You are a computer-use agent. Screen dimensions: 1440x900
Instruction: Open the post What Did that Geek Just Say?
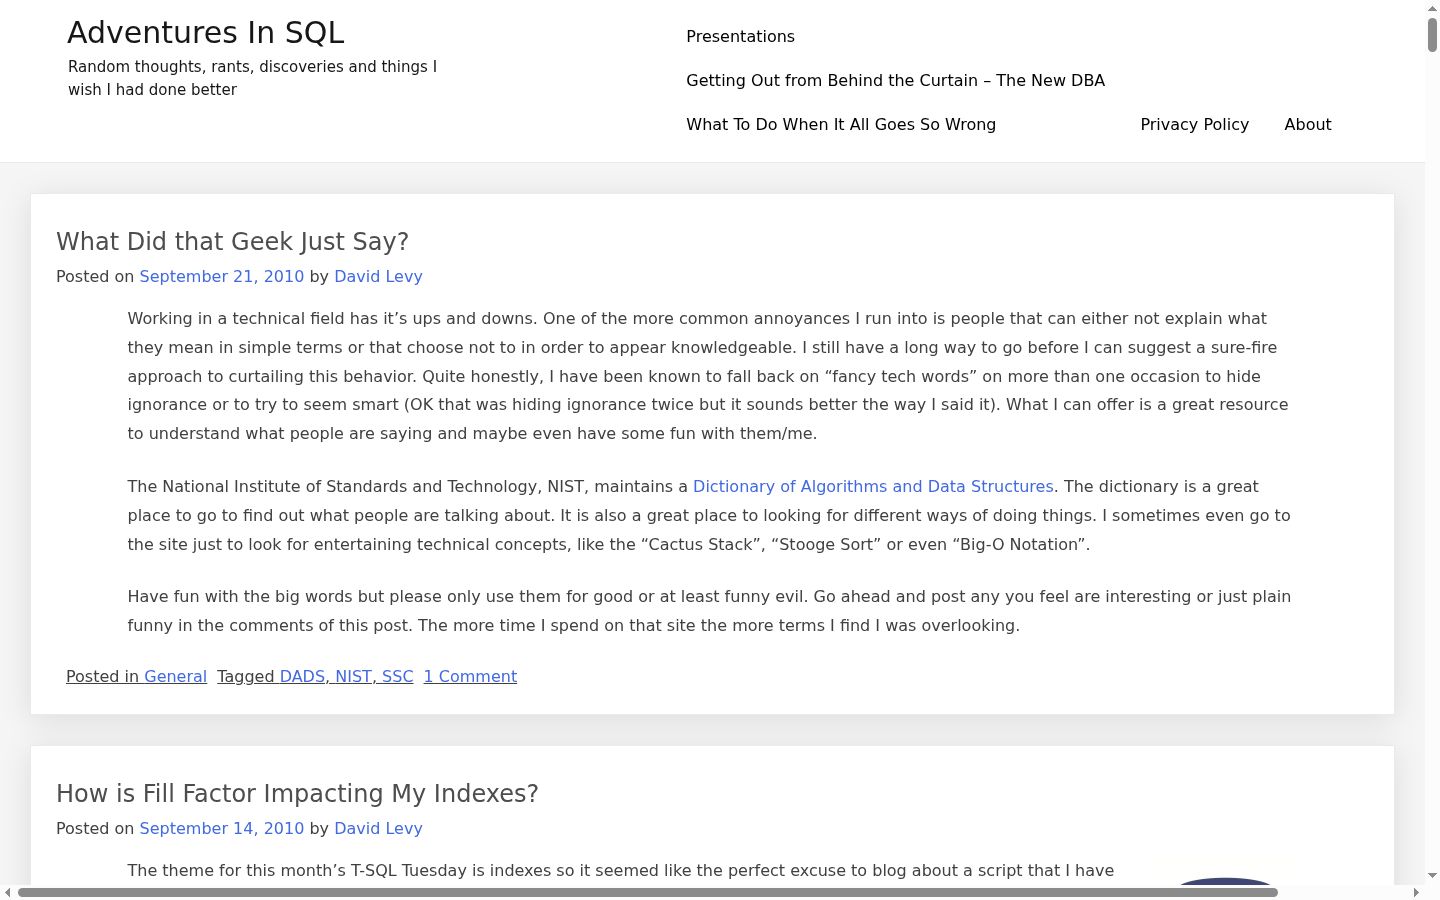[232, 242]
